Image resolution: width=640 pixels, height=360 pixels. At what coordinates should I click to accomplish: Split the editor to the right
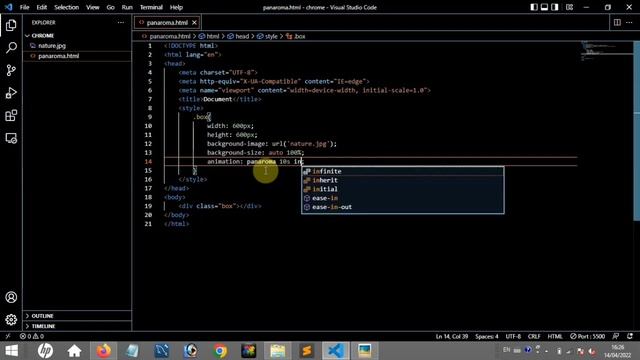point(617,22)
